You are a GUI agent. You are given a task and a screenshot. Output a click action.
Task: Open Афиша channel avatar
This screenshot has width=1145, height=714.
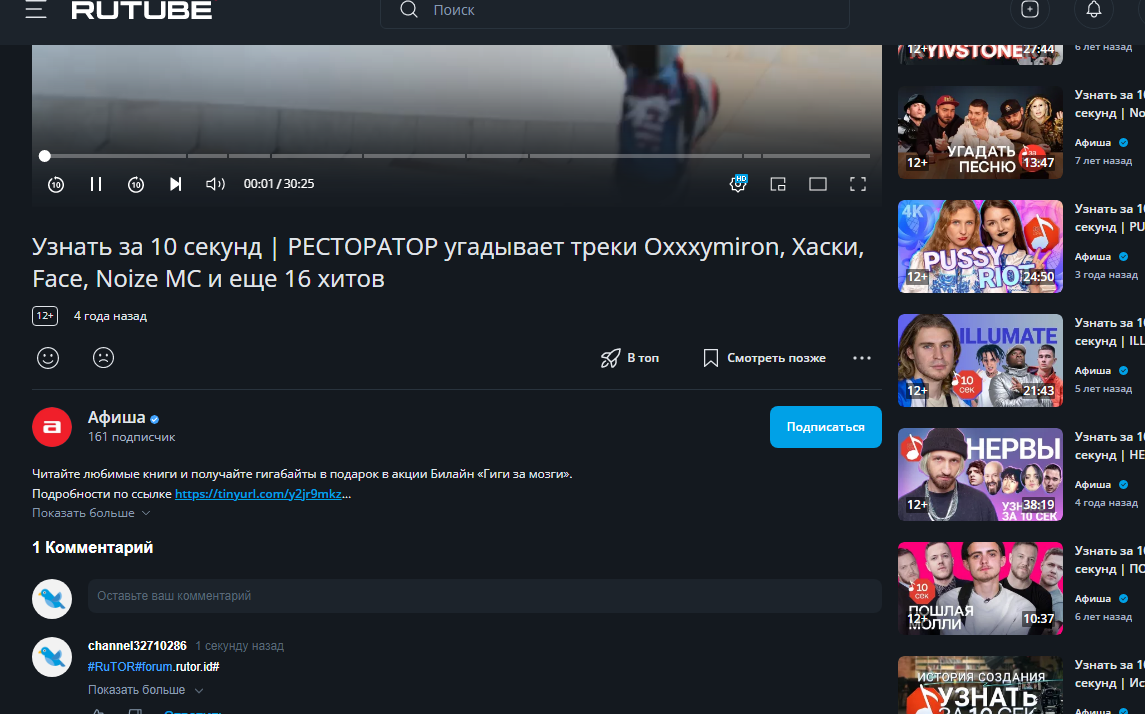coord(52,427)
